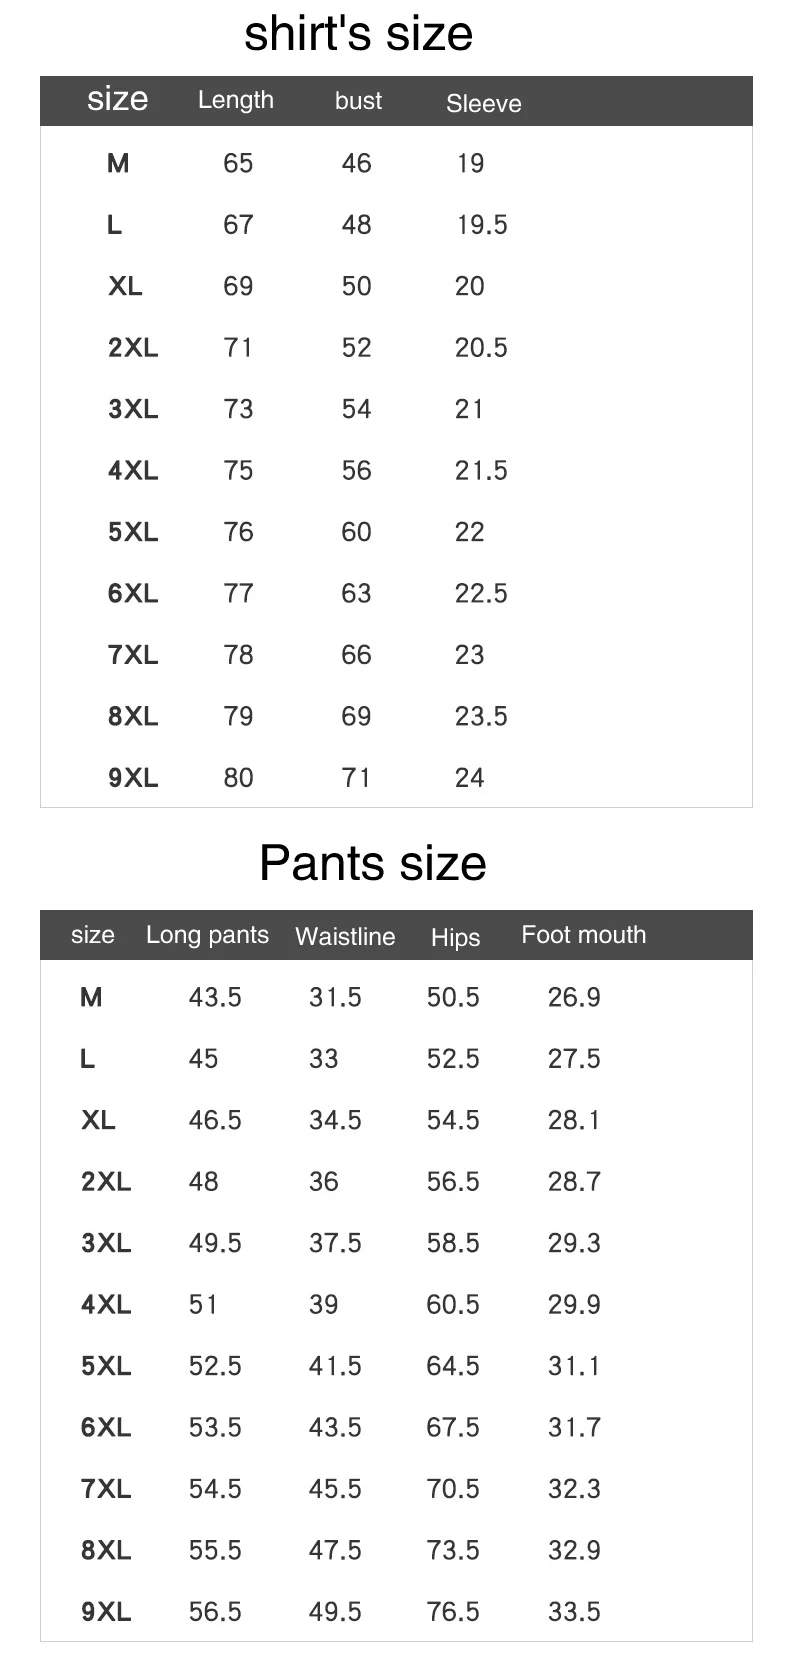Select the sleeve value 23.5
The image size is (790, 1654).
point(481,716)
